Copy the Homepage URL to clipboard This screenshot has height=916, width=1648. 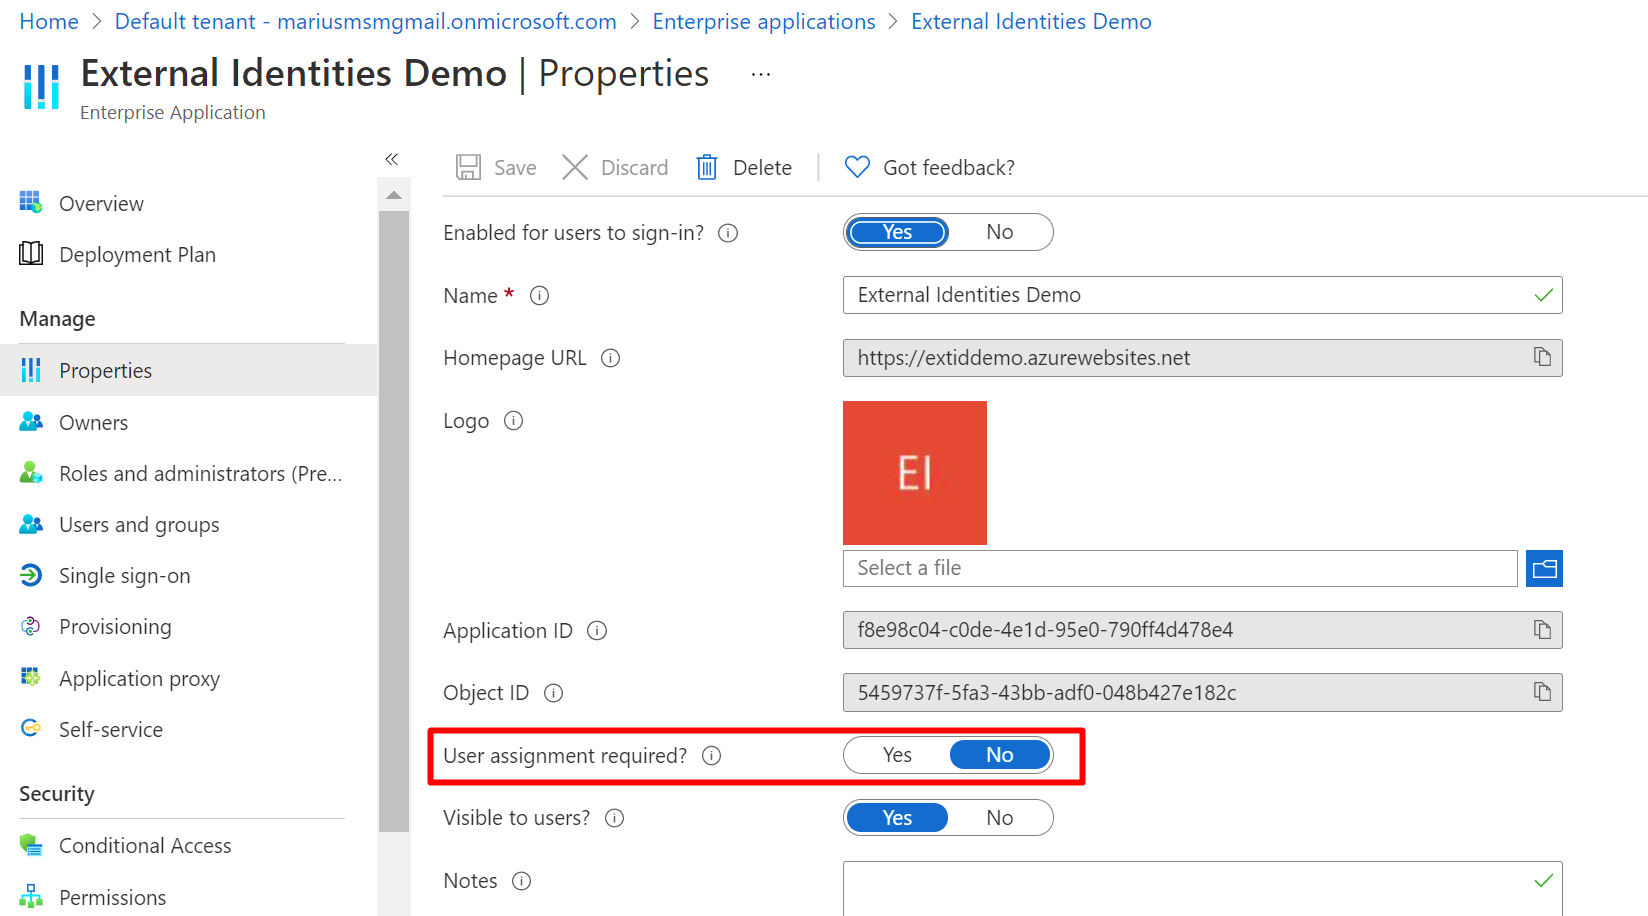1542,357
